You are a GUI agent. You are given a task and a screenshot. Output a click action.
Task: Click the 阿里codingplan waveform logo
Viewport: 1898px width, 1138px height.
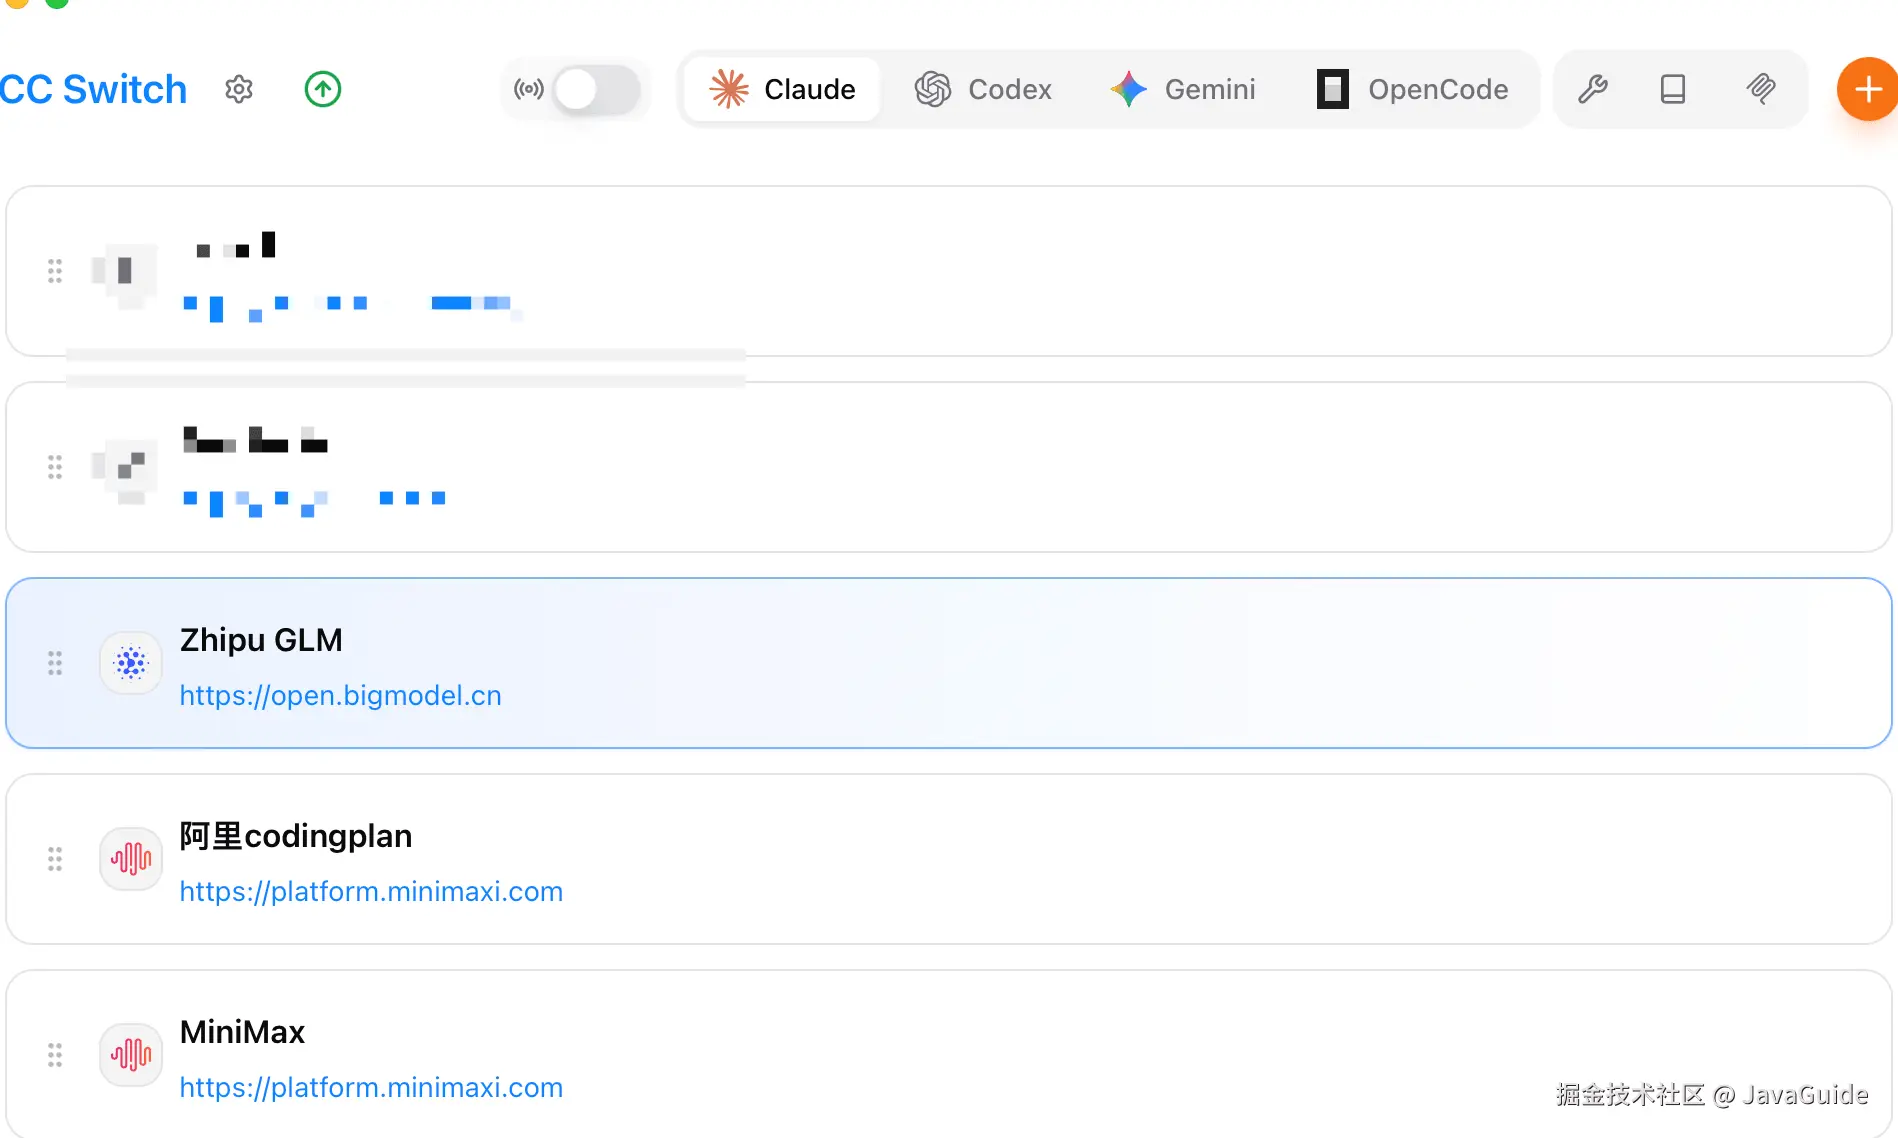(x=131, y=859)
